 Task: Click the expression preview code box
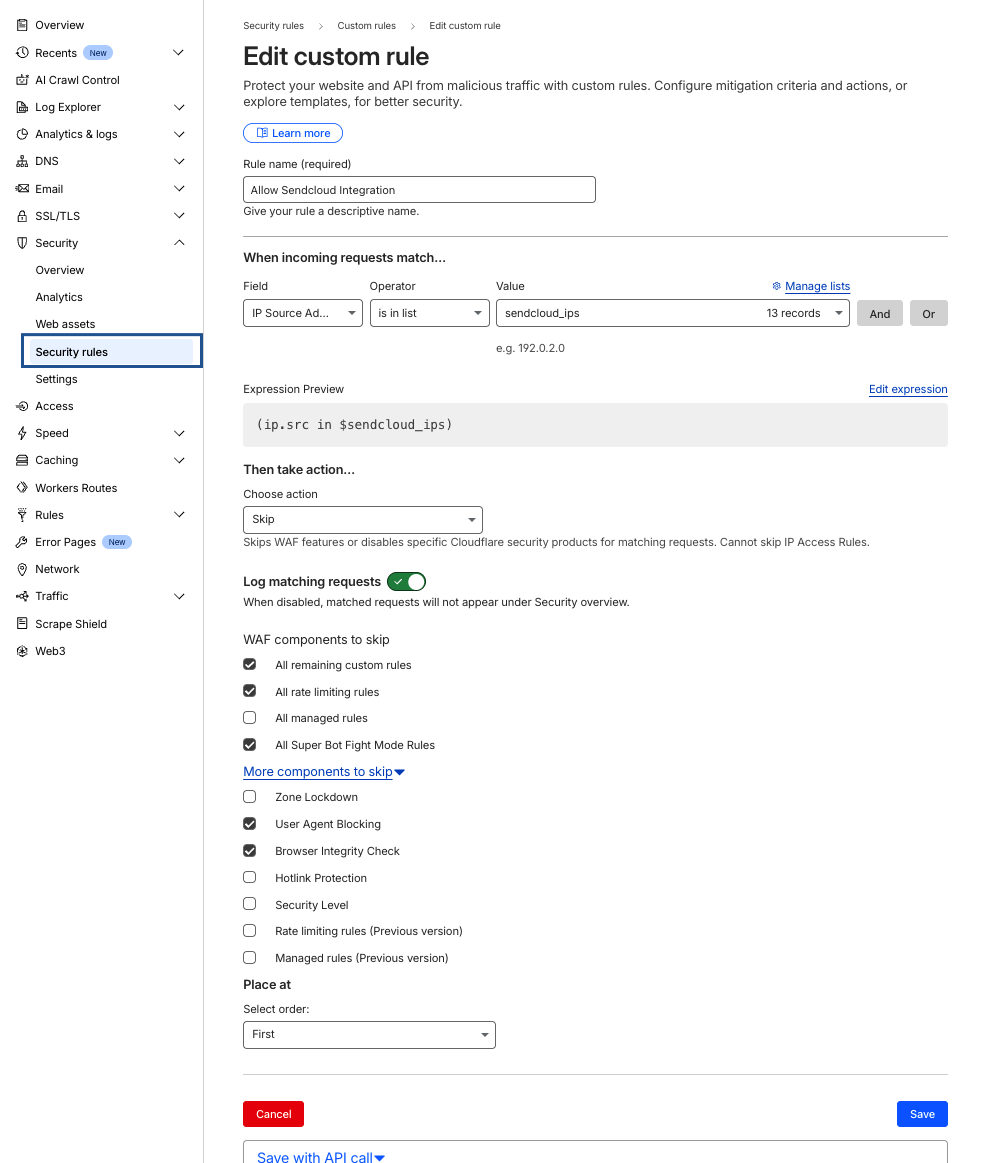point(596,425)
